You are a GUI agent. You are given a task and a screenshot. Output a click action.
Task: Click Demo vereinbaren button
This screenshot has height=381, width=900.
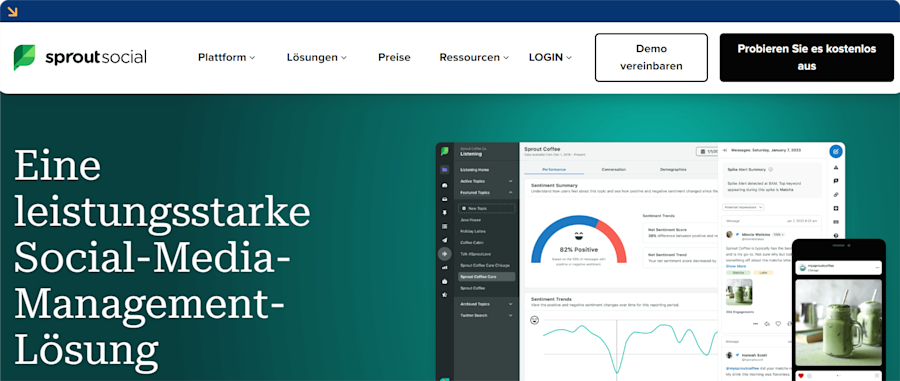651,57
